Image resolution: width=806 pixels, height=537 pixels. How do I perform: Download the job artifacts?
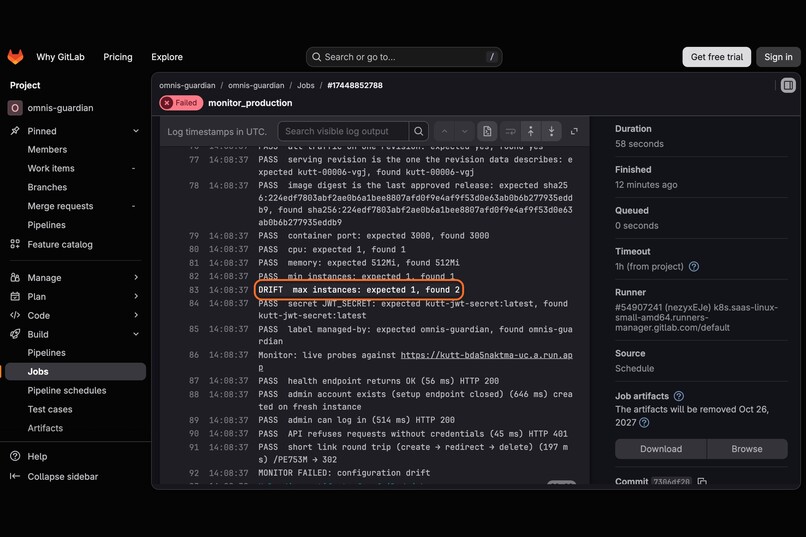[661, 449]
